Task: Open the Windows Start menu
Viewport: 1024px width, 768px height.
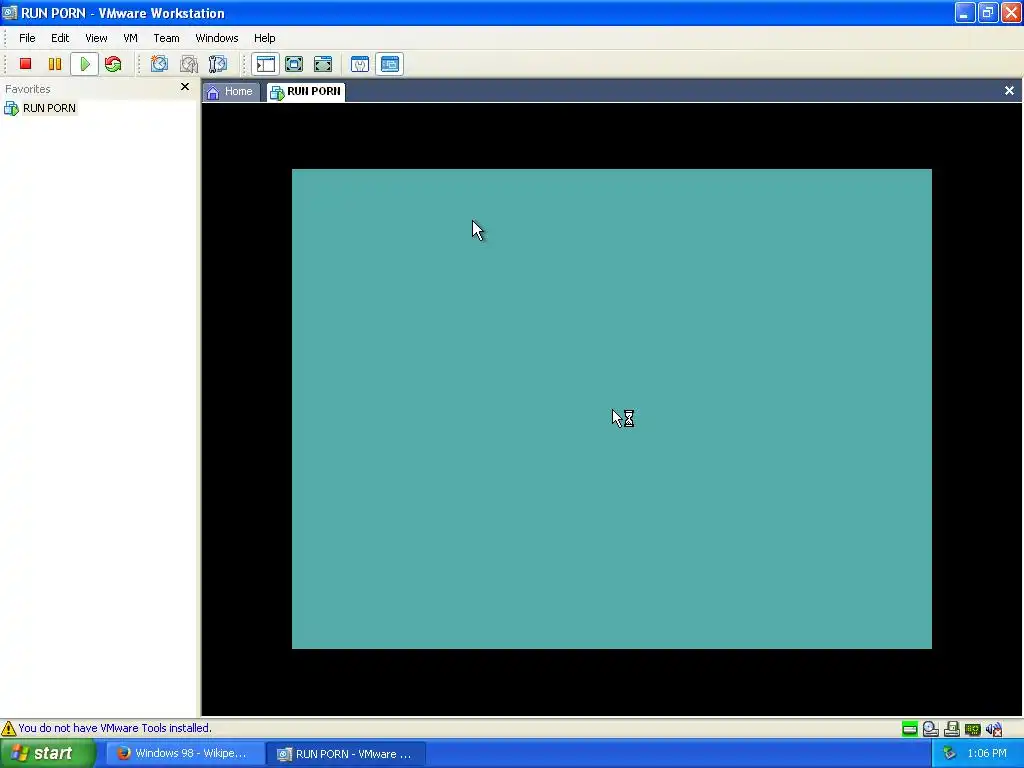Action: pos(47,753)
